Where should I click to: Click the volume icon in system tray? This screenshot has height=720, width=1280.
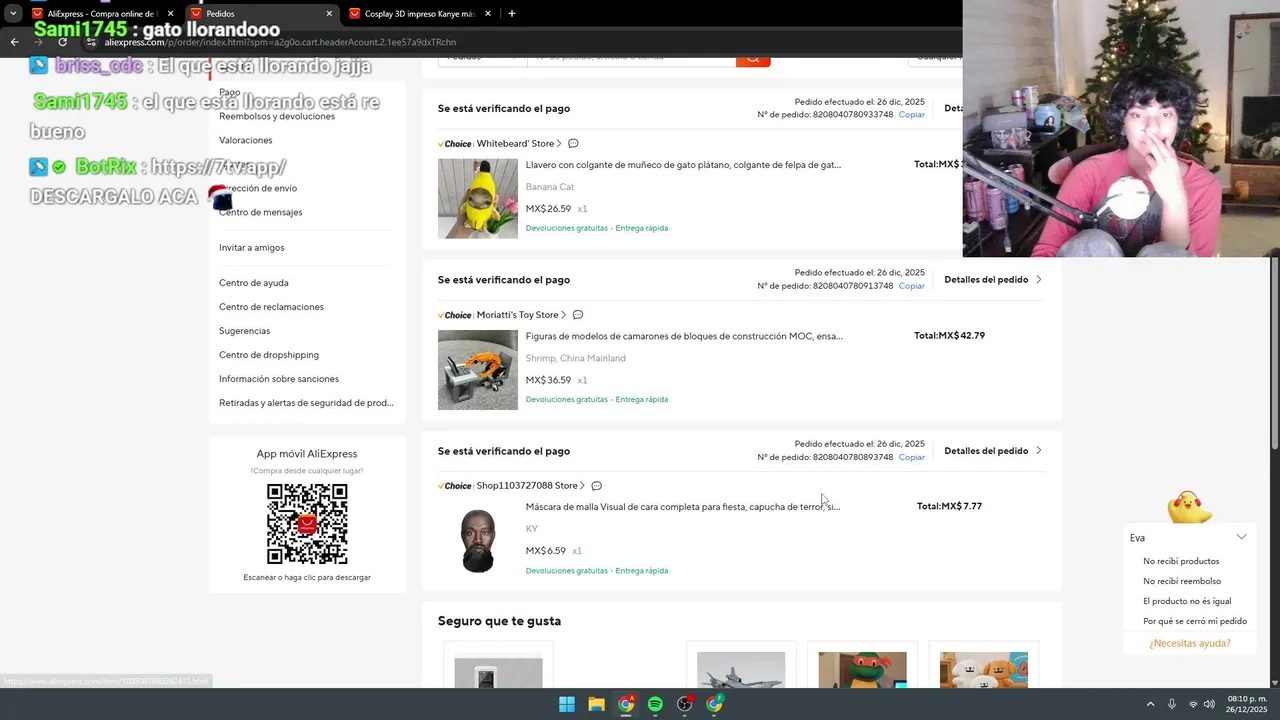coord(1209,704)
